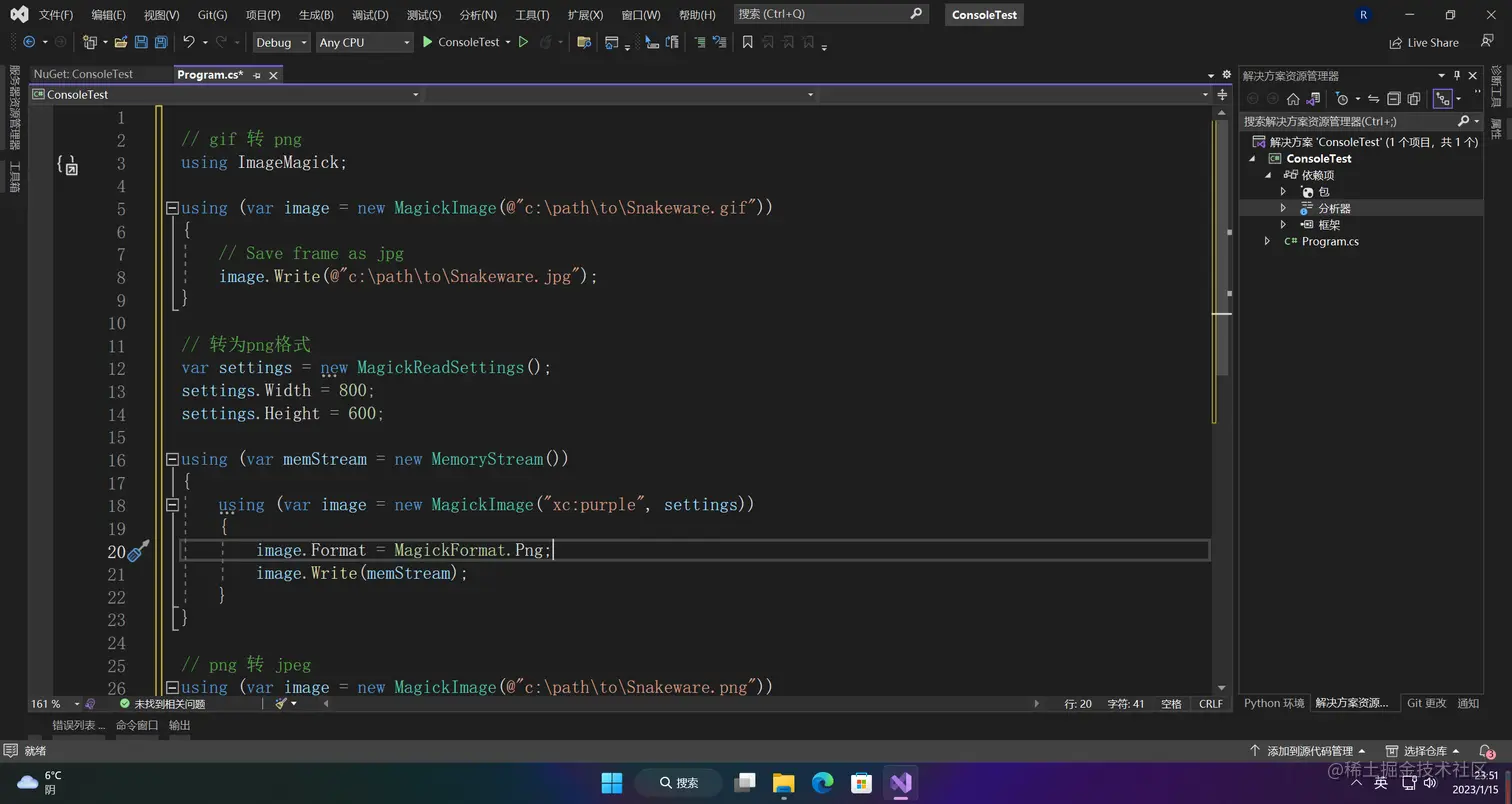This screenshot has width=1512, height=804.
Task: Collapse the using block at line 5
Action: coord(172,208)
